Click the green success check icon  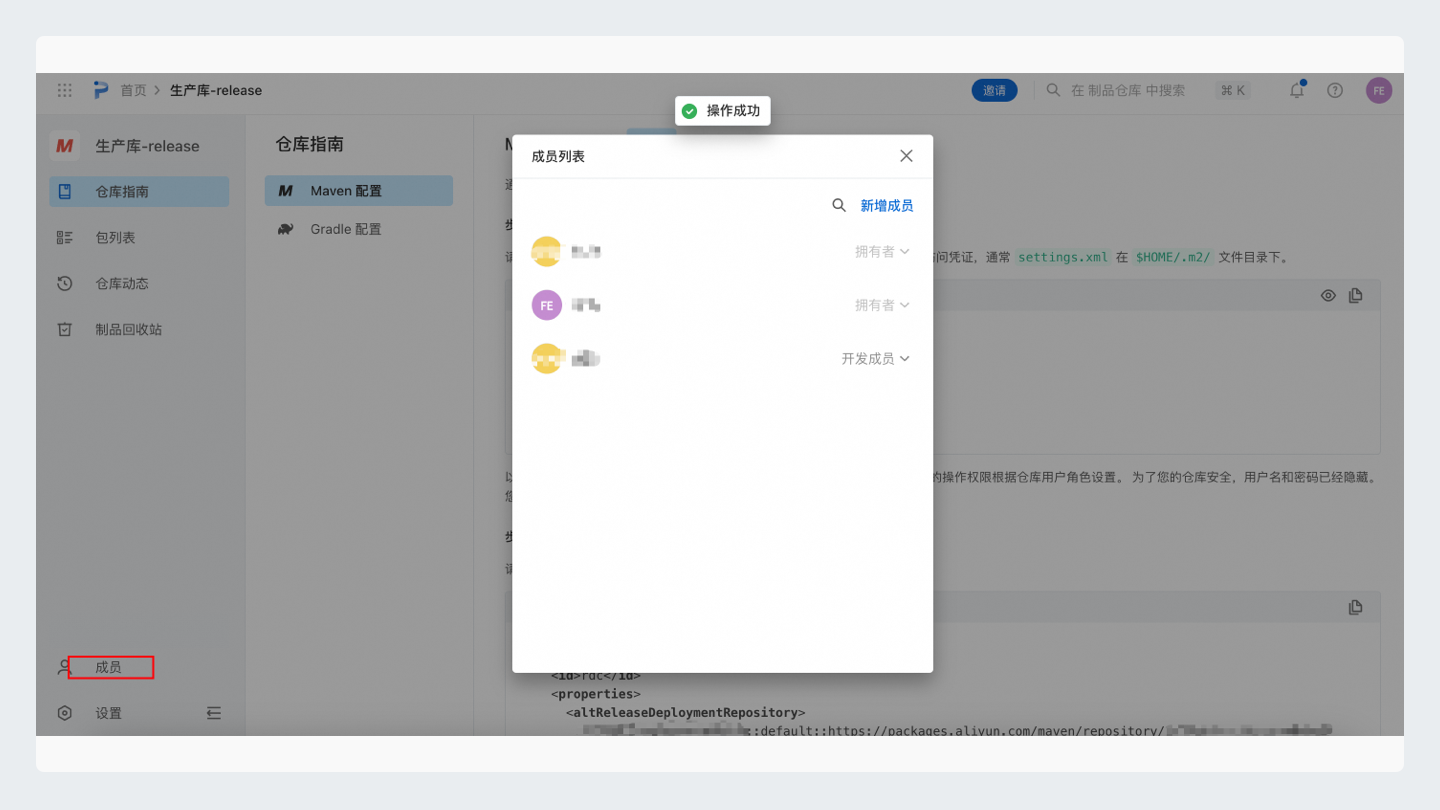[x=689, y=111]
